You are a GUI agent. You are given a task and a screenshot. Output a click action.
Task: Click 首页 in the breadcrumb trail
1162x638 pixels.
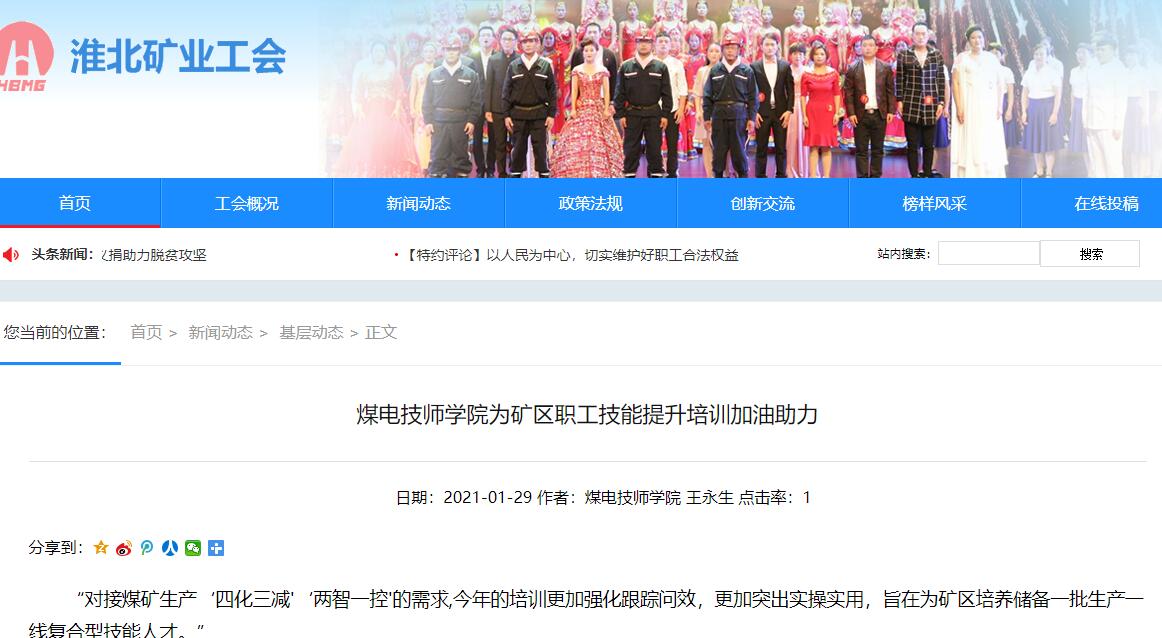click(x=146, y=333)
